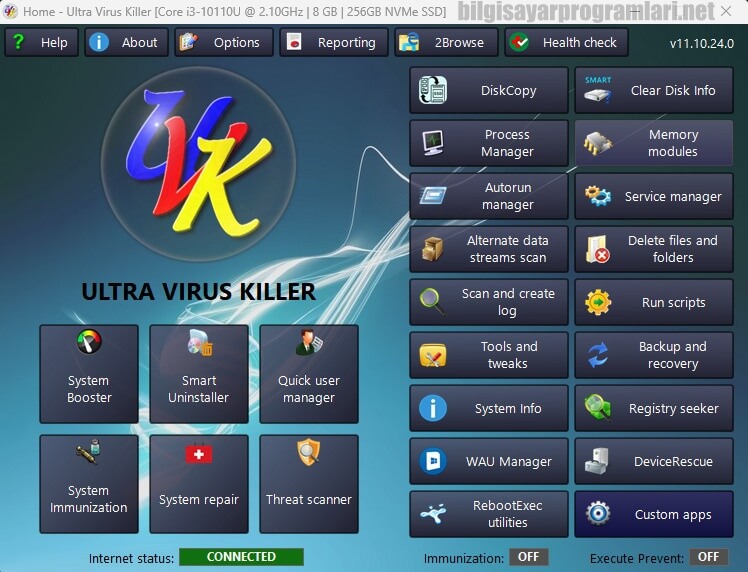Click the Tools and tweaks icon

coord(433,355)
